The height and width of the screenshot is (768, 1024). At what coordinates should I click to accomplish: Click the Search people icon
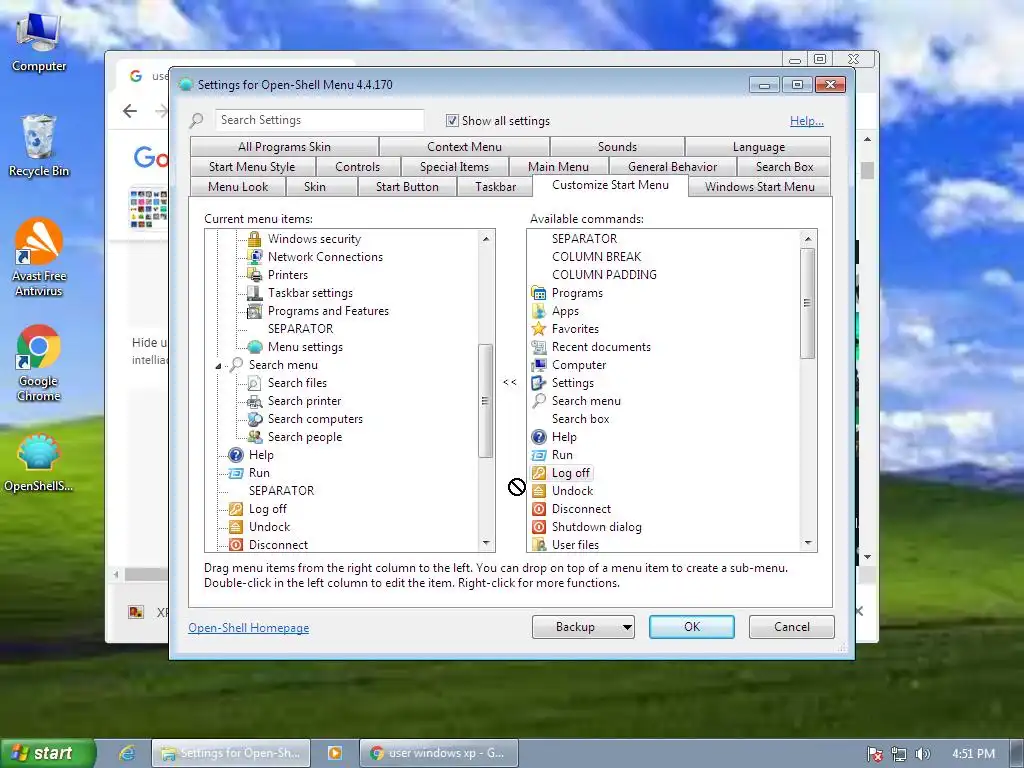(x=255, y=437)
